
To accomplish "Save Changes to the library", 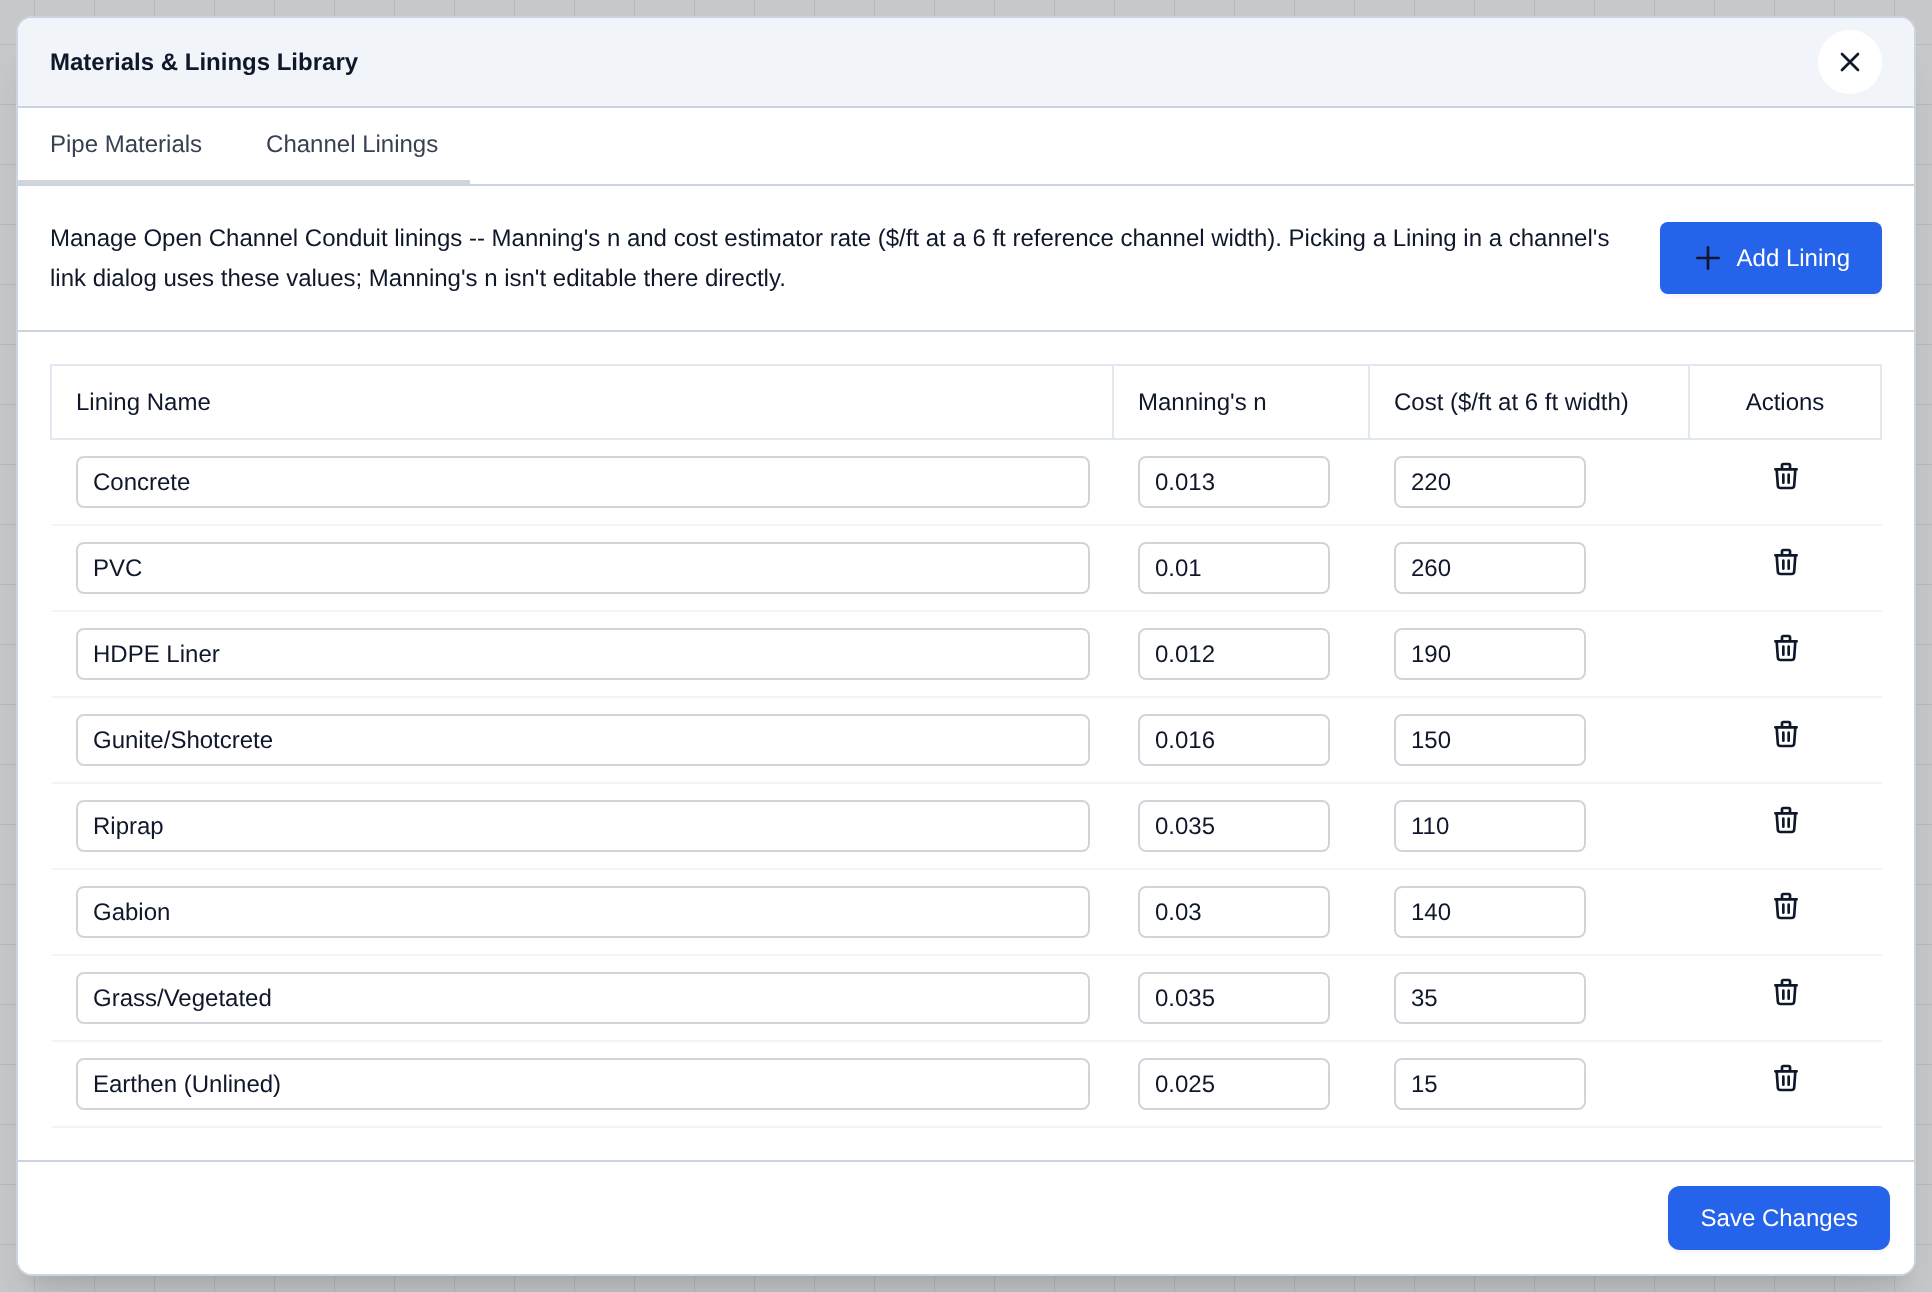I will [x=1778, y=1218].
